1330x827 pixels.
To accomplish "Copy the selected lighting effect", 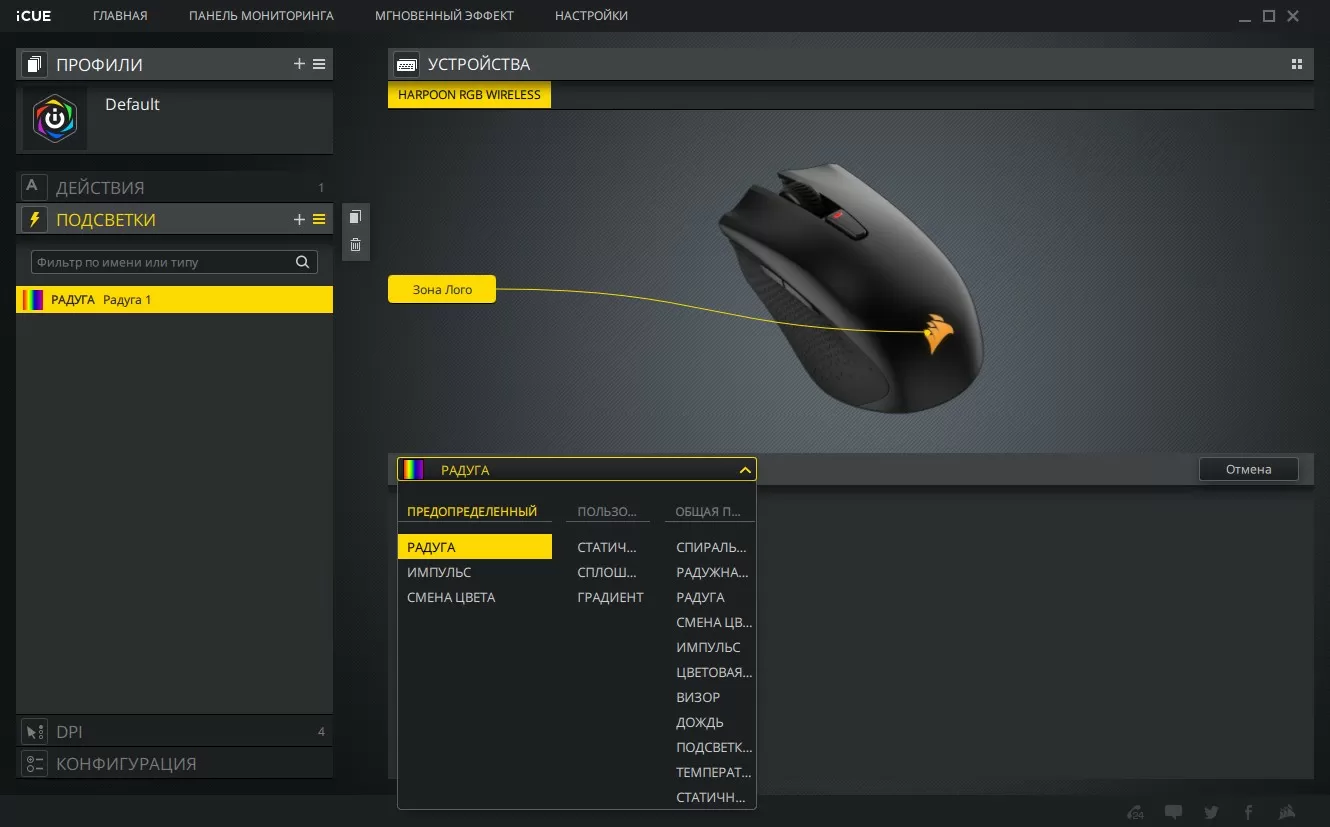I will point(355,217).
